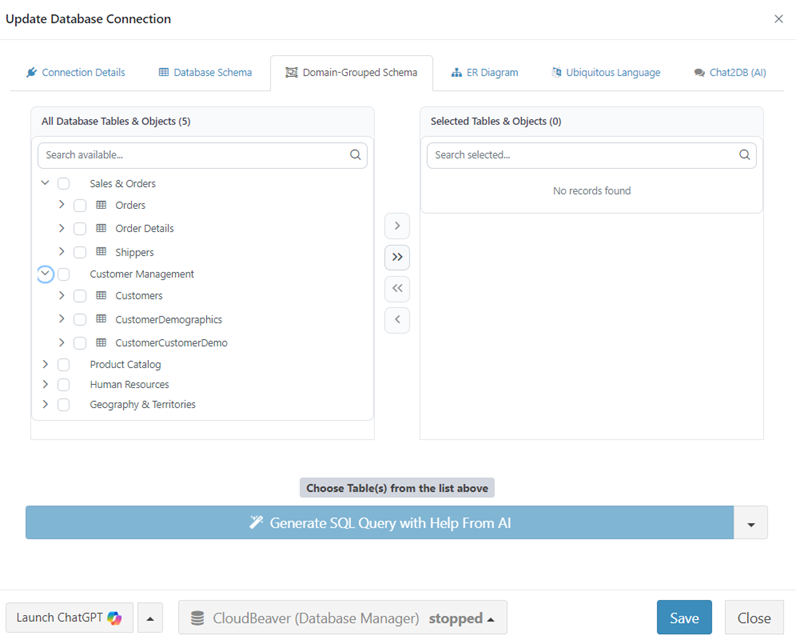Tick the Shippers table checkbox

80,252
